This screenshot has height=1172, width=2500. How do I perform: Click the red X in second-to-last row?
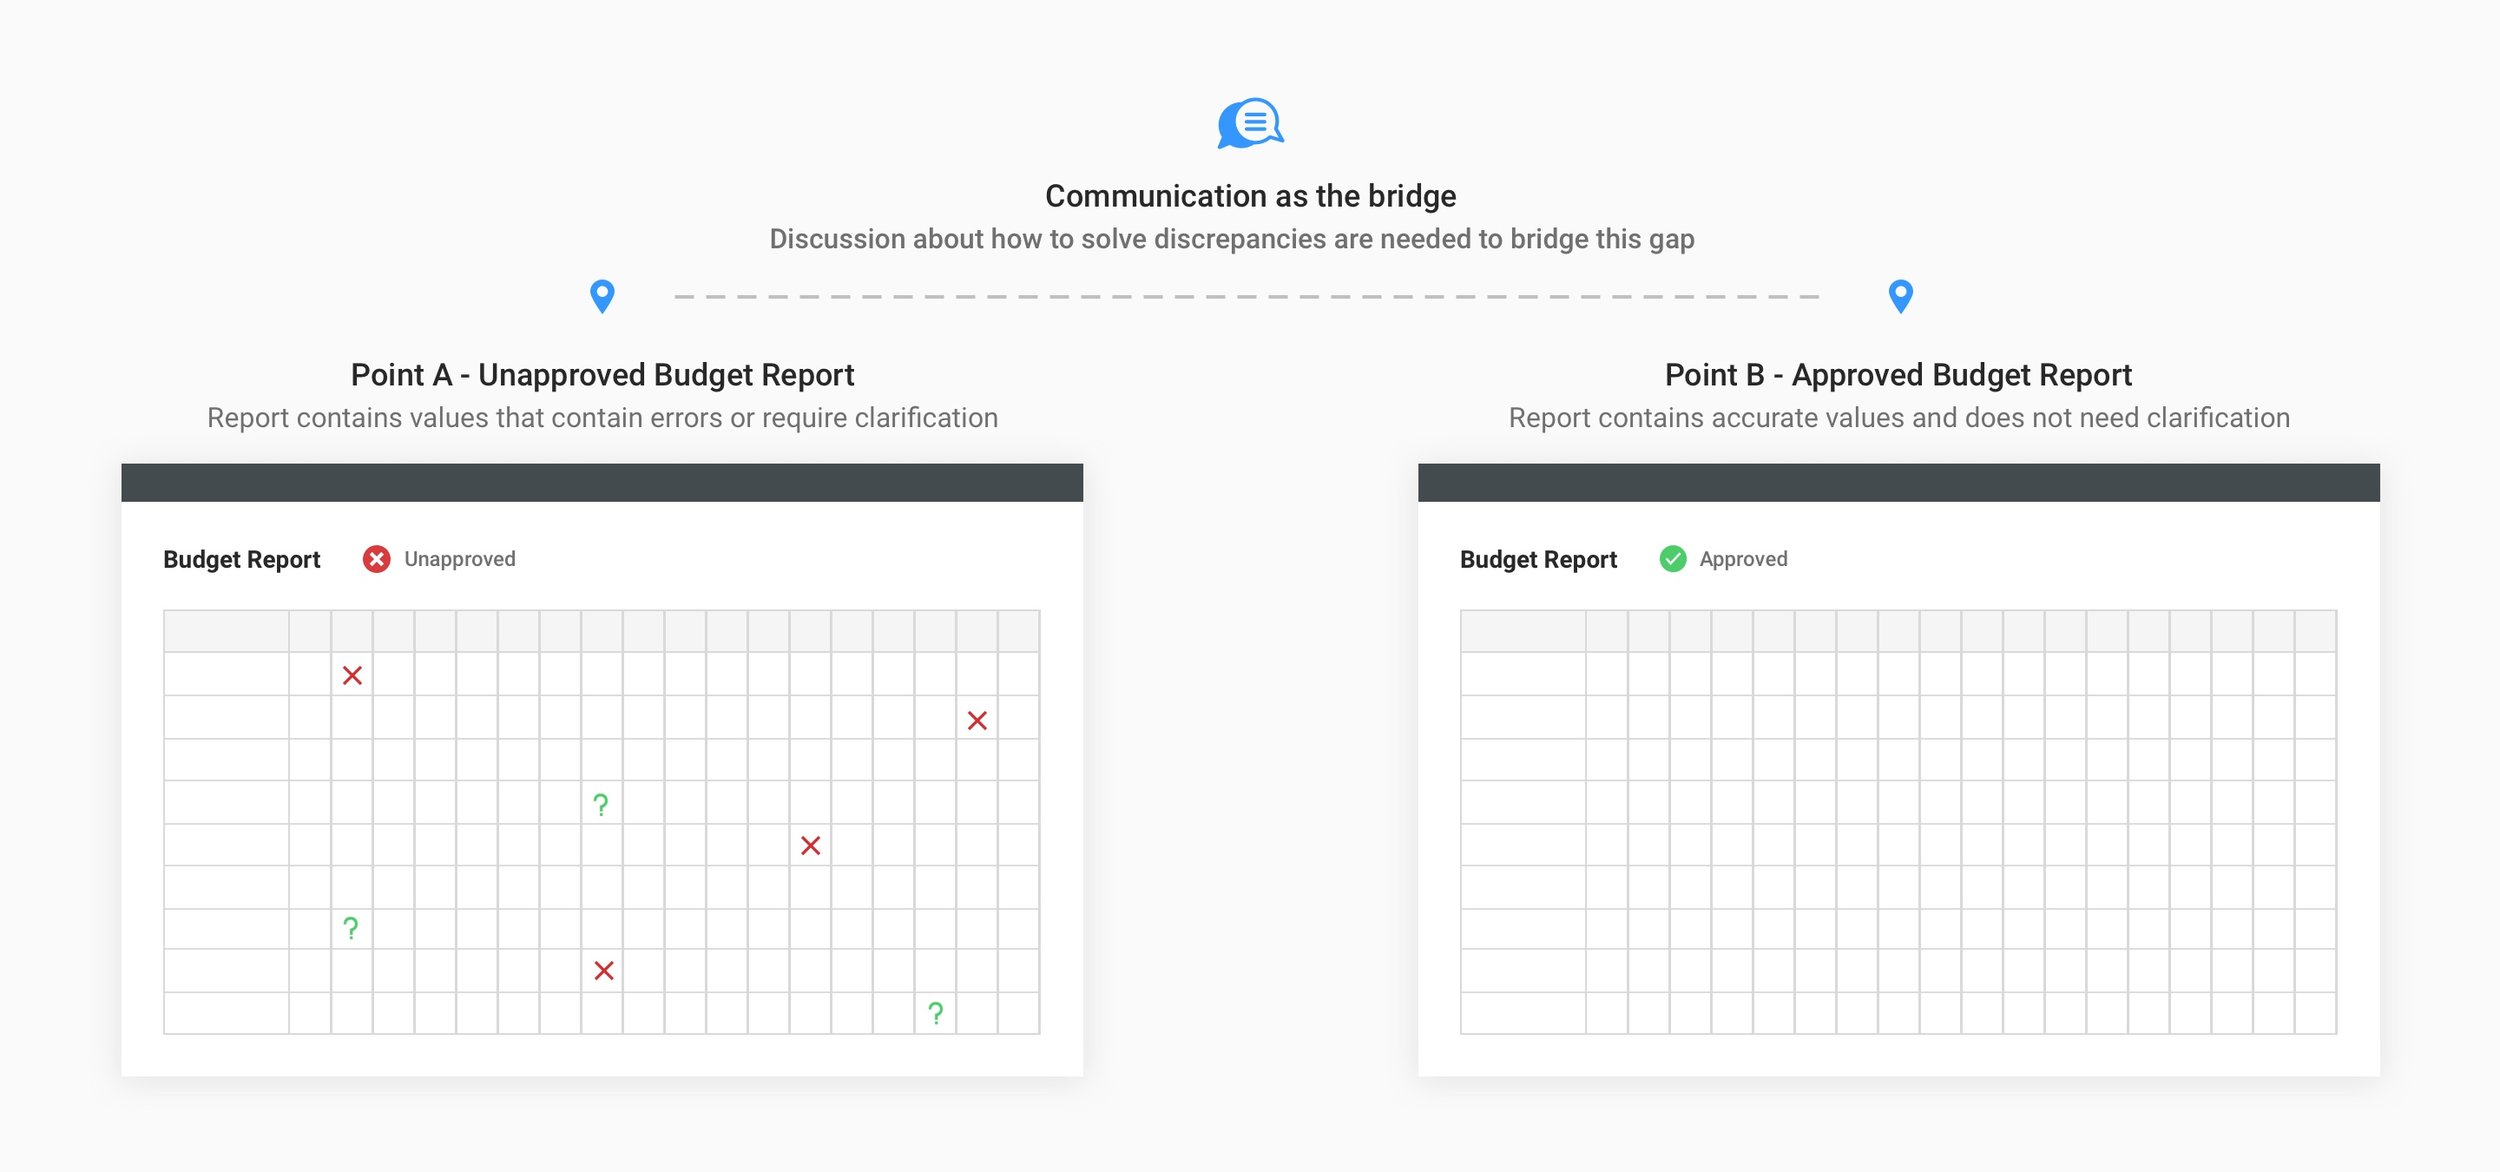tap(603, 971)
